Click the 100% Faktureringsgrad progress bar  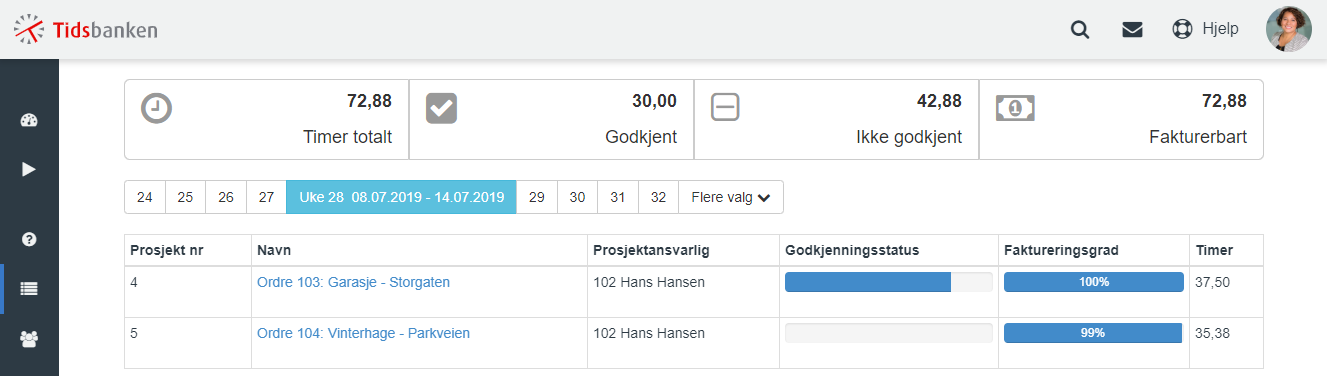point(1093,282)
